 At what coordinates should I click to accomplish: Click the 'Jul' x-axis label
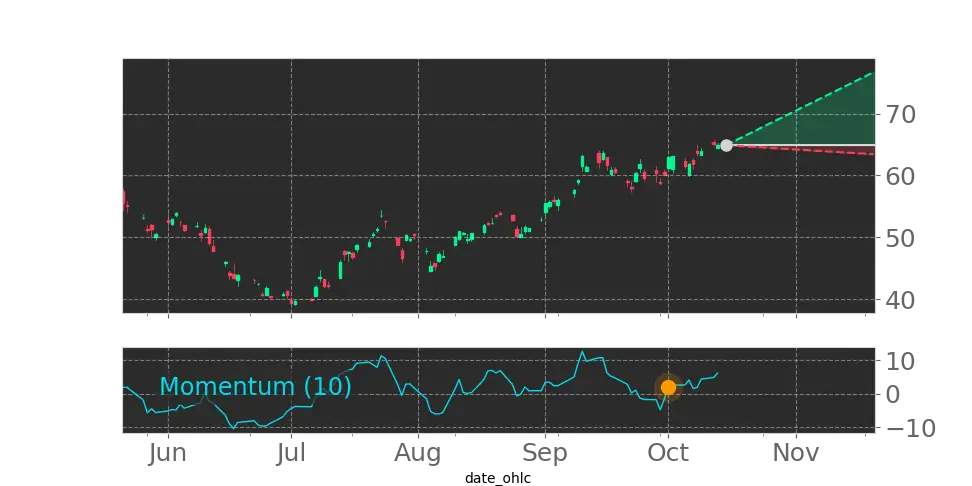tap(291, 453)
